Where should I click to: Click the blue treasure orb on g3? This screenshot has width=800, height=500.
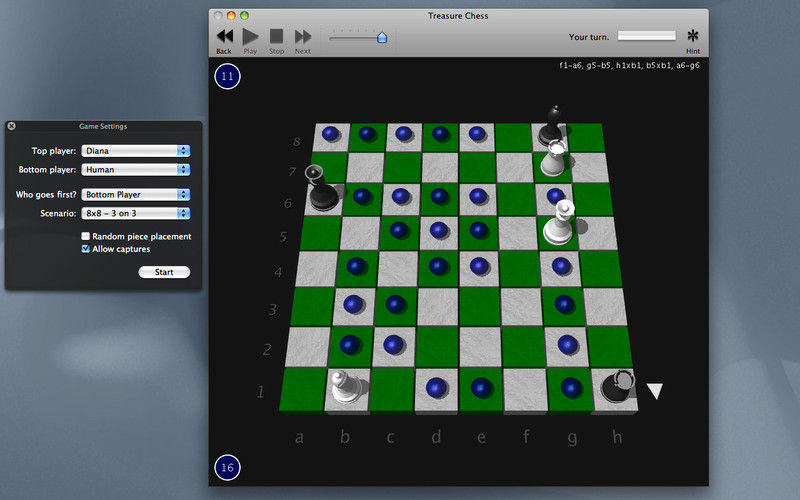[x=564, y=304]
